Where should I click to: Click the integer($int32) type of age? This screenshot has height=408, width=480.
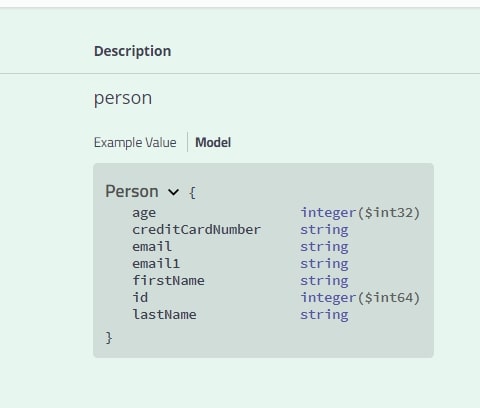click(360, 213)
